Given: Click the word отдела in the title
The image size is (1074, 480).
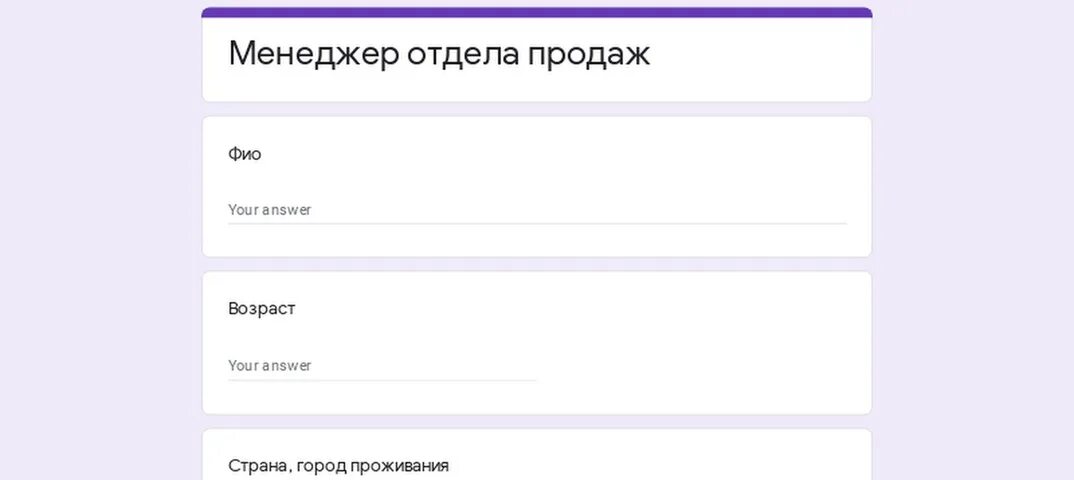Looking at the screenshot, I should pos(463,55).
